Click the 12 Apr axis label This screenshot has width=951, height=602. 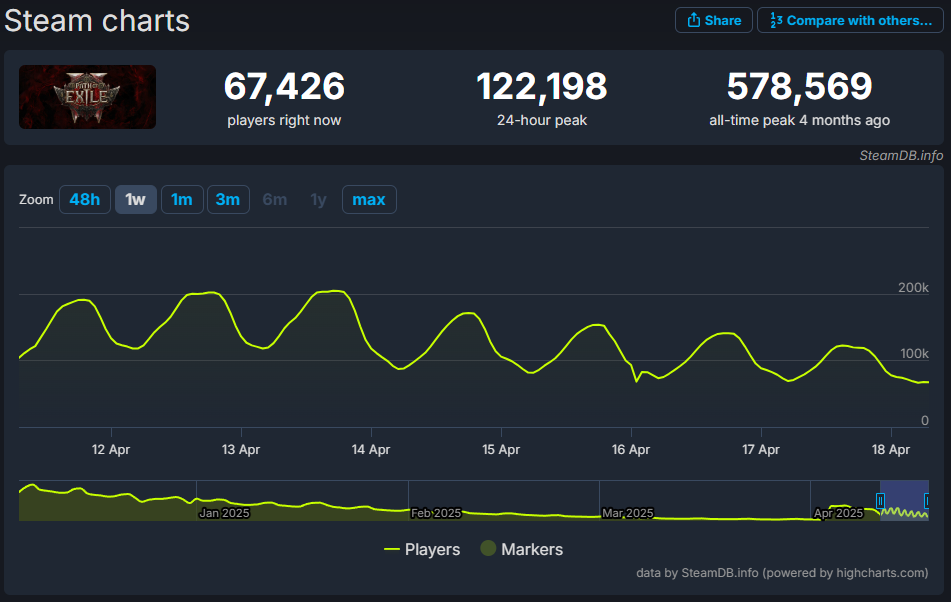click(111, 450)
